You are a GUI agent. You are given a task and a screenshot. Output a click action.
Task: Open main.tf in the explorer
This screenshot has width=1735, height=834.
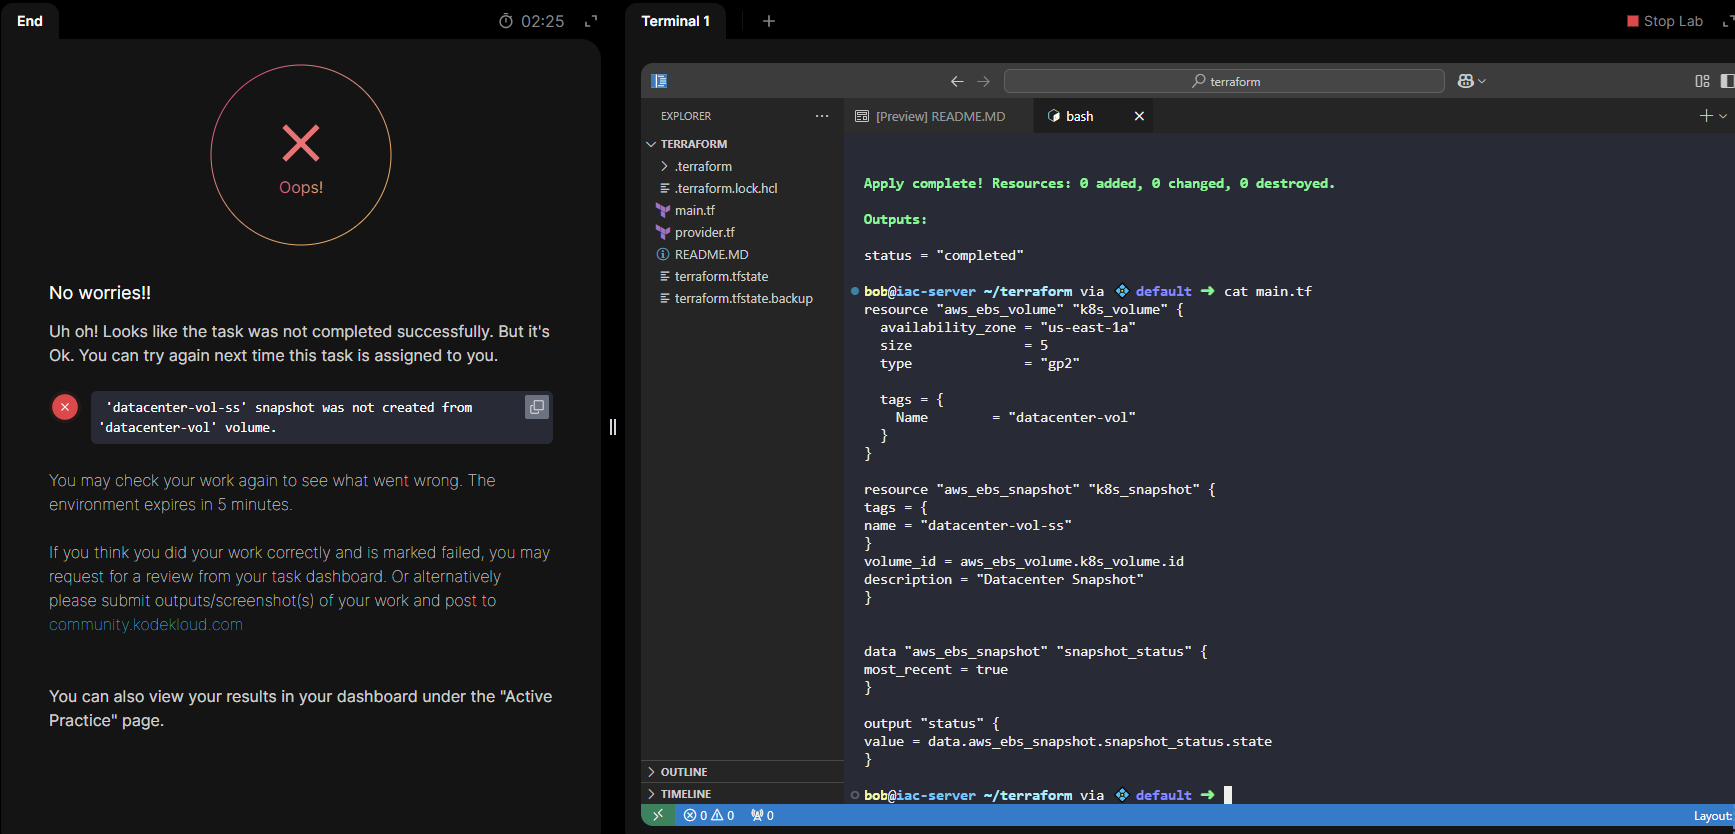click(694, 210)
